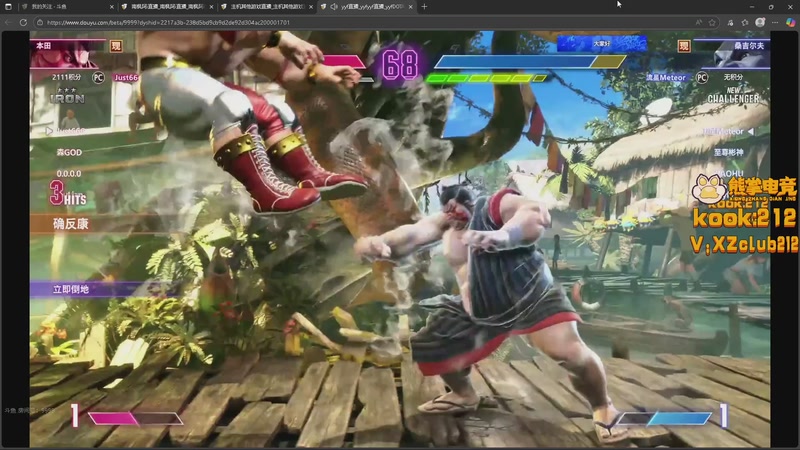Click the Read aloud icon
This screenshot has height=450, width=800.
click(698, 22)
